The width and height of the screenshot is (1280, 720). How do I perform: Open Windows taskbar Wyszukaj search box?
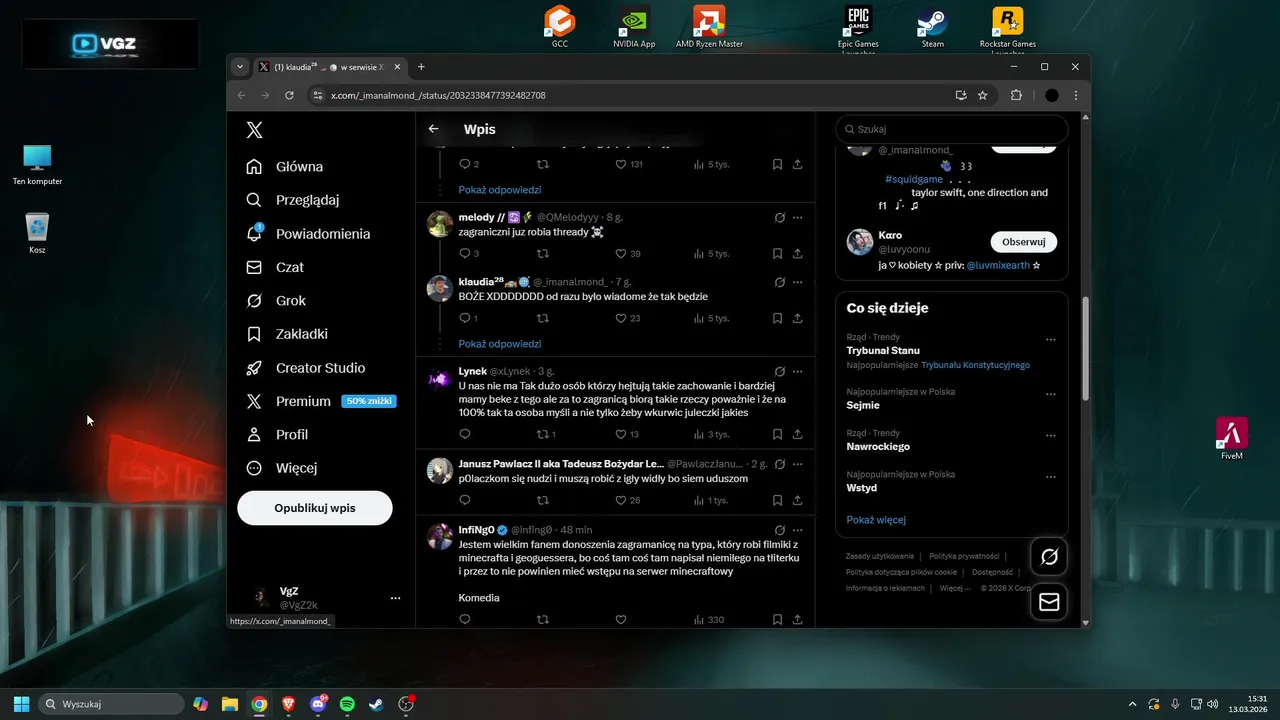111,704
